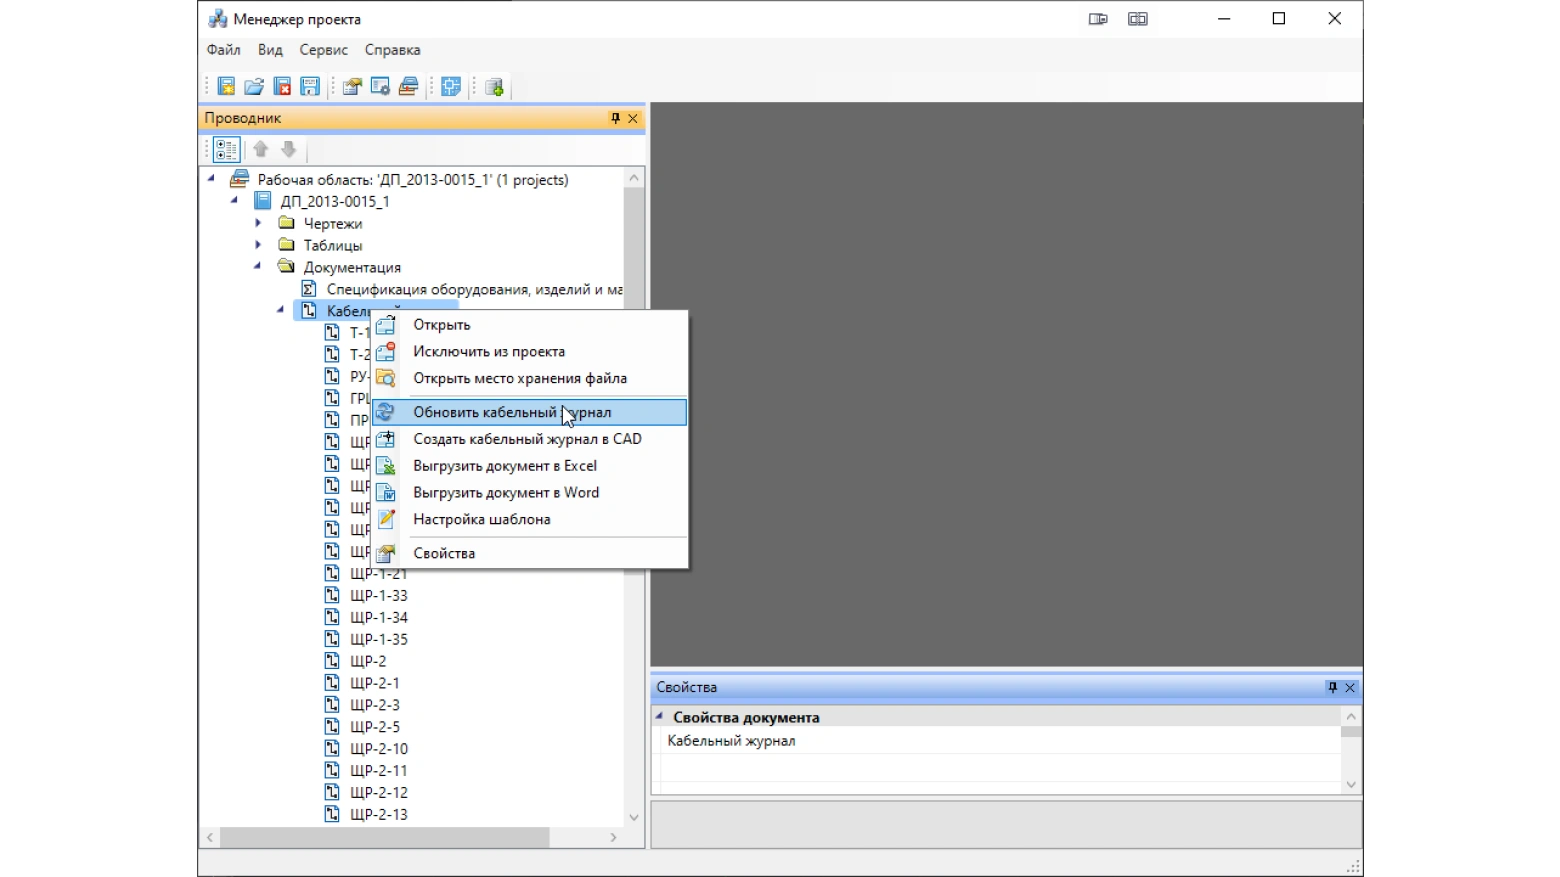1560x877 pixels.
Task: Collapse the ДП_2013-0015_1 project node
Action: (x=235, y=200)
